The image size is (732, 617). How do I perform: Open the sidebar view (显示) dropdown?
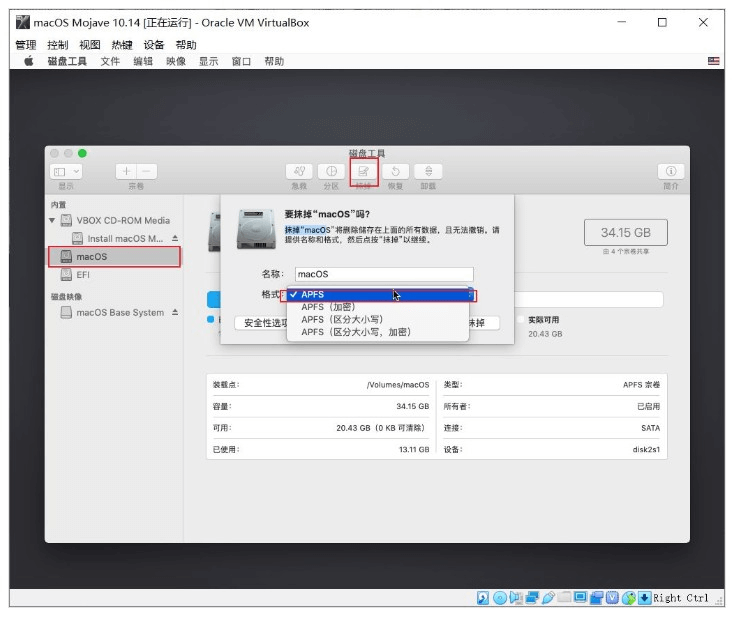point(66,171)
